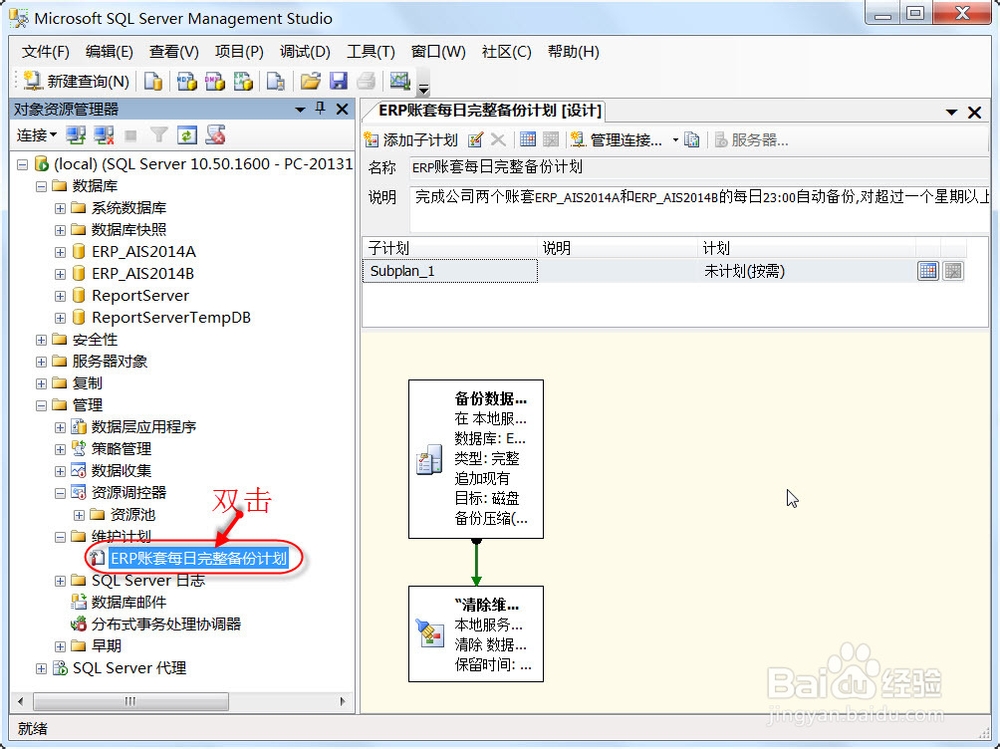Click the 名称 input field
Image resolution: width=1000 pixels, height=749 pixels.
(698, 168)
